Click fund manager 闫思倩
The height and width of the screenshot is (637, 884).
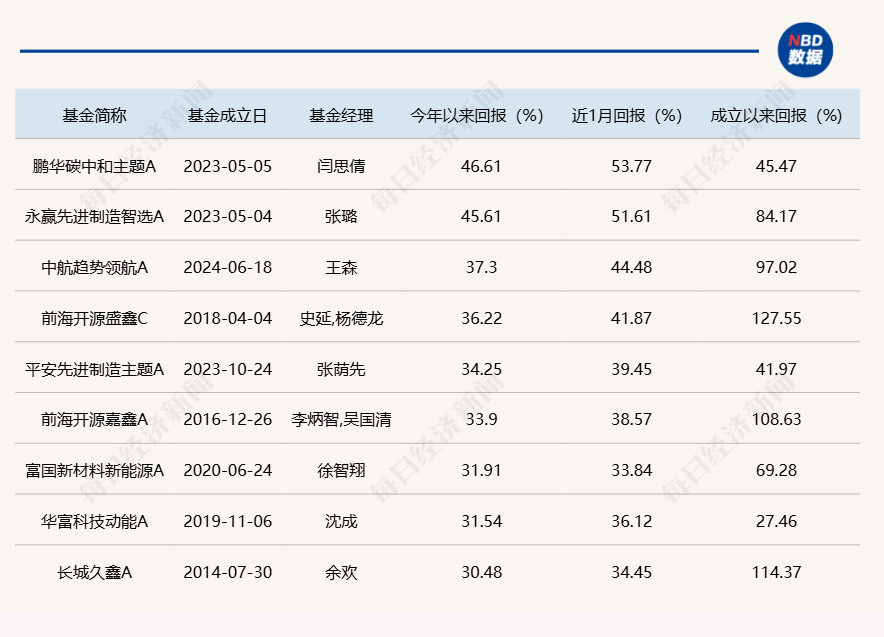341,166
